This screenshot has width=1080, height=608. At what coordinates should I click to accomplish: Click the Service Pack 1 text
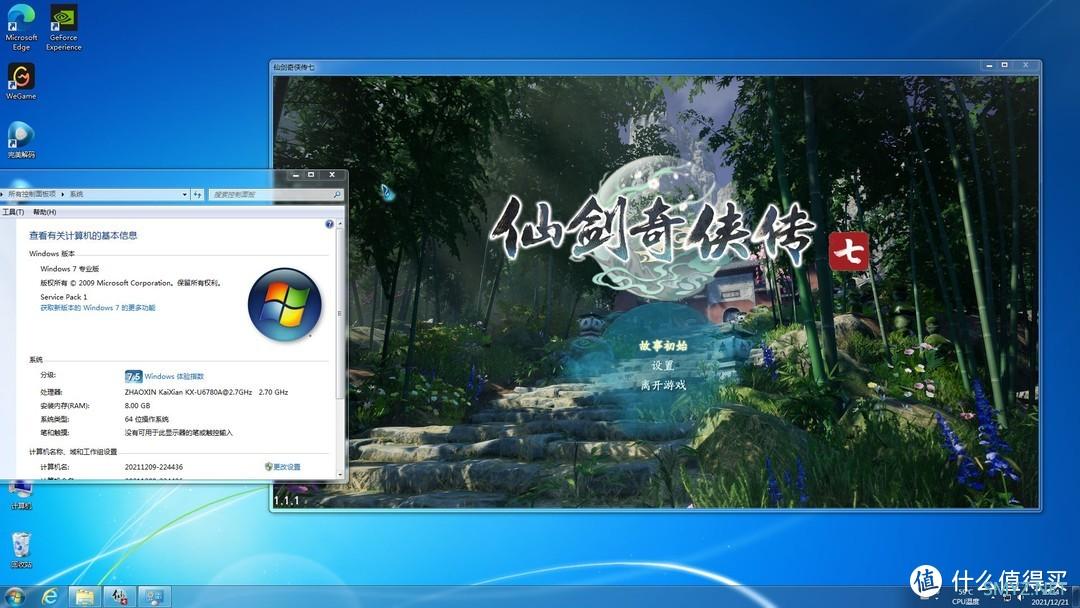click(x=63, y=297)
